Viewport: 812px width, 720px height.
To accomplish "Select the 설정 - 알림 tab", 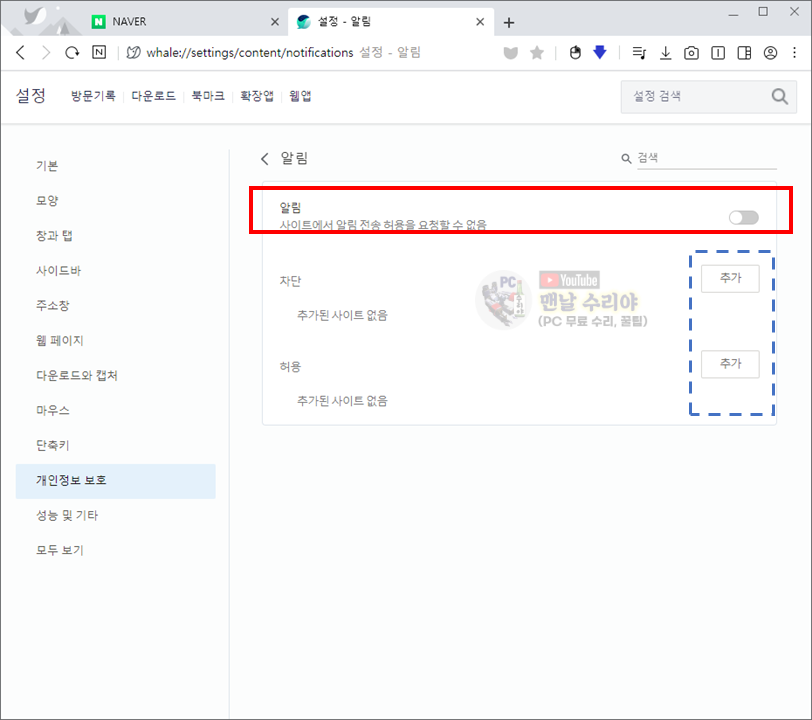I will tap(390, 22).
